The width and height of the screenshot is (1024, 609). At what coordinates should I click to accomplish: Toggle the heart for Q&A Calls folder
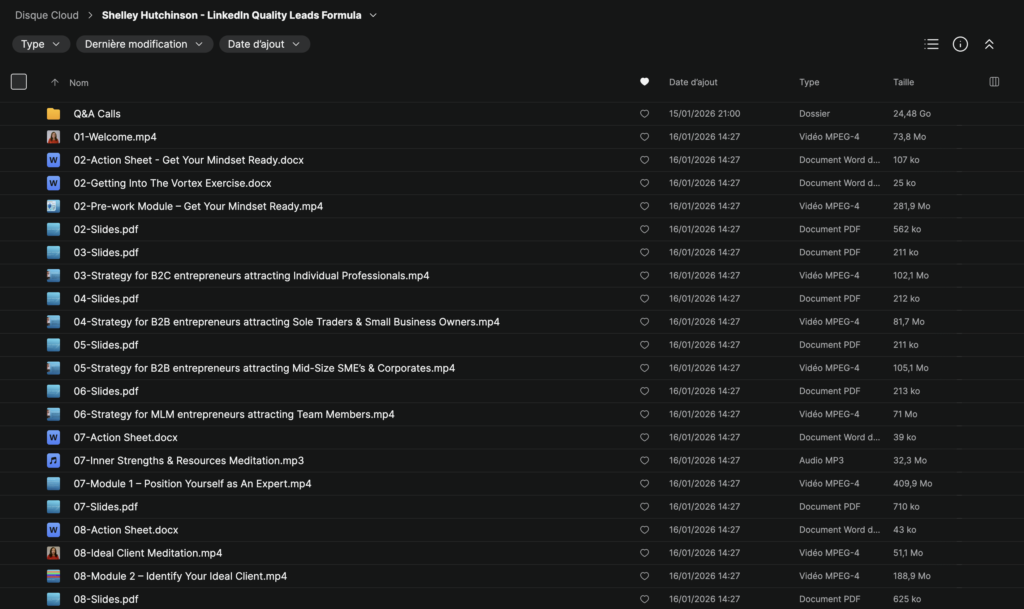(x=644, y=114)
